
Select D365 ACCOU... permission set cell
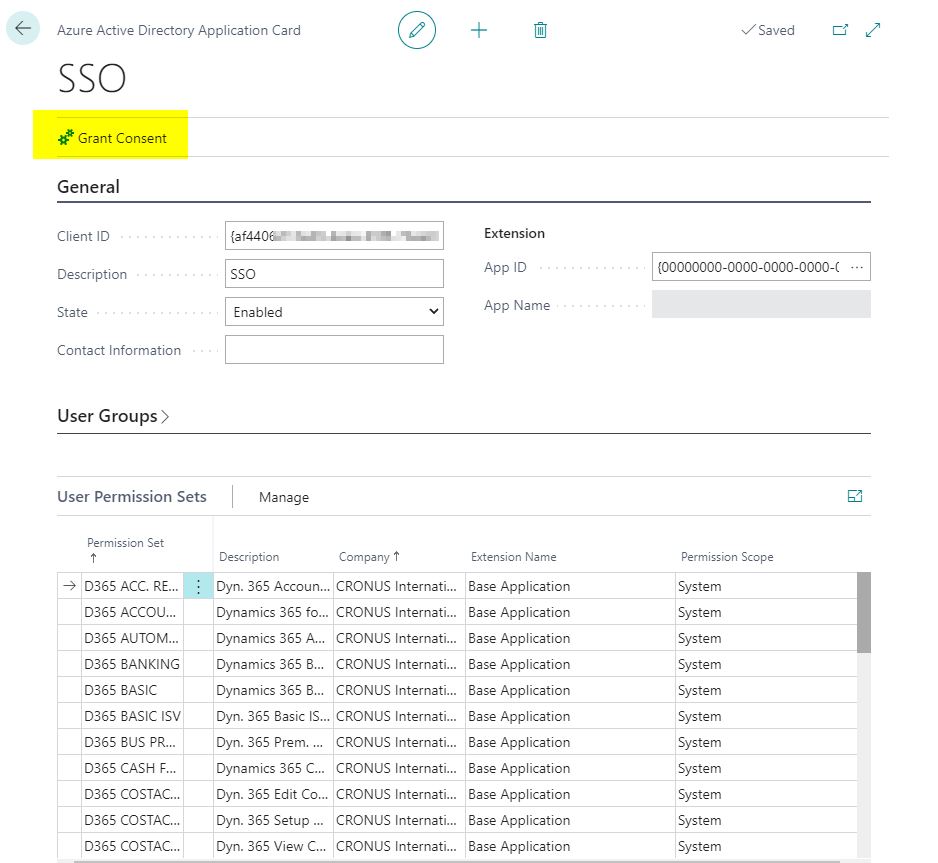coord(132,612)
